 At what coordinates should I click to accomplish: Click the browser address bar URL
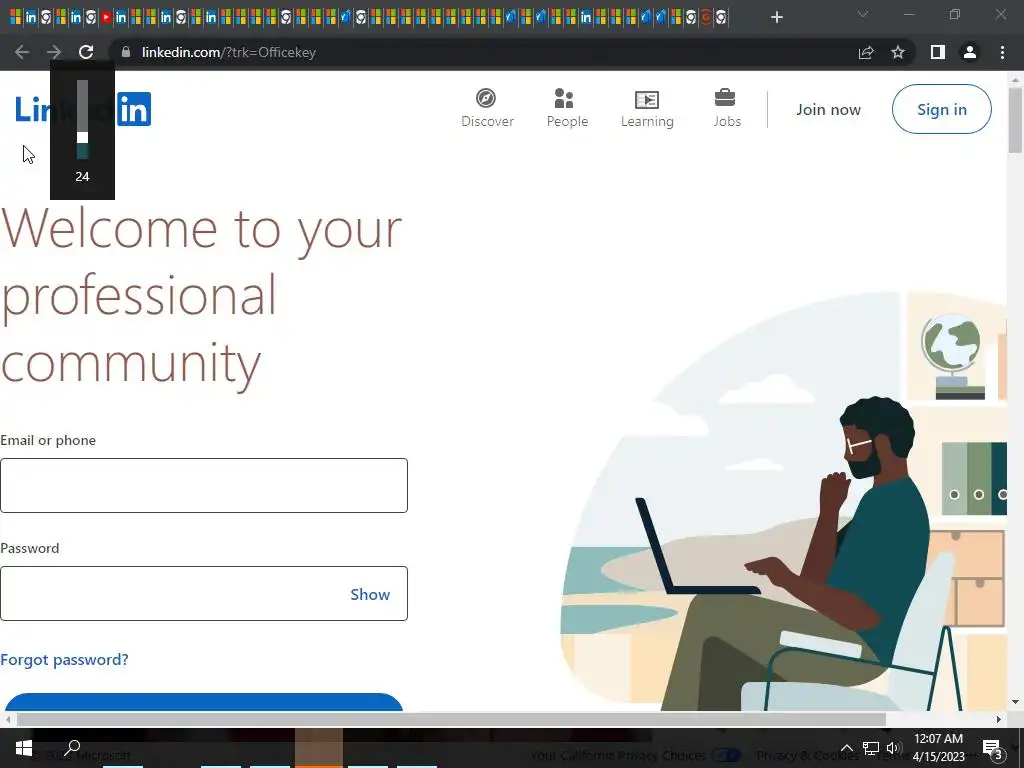[x=229, y=52]
